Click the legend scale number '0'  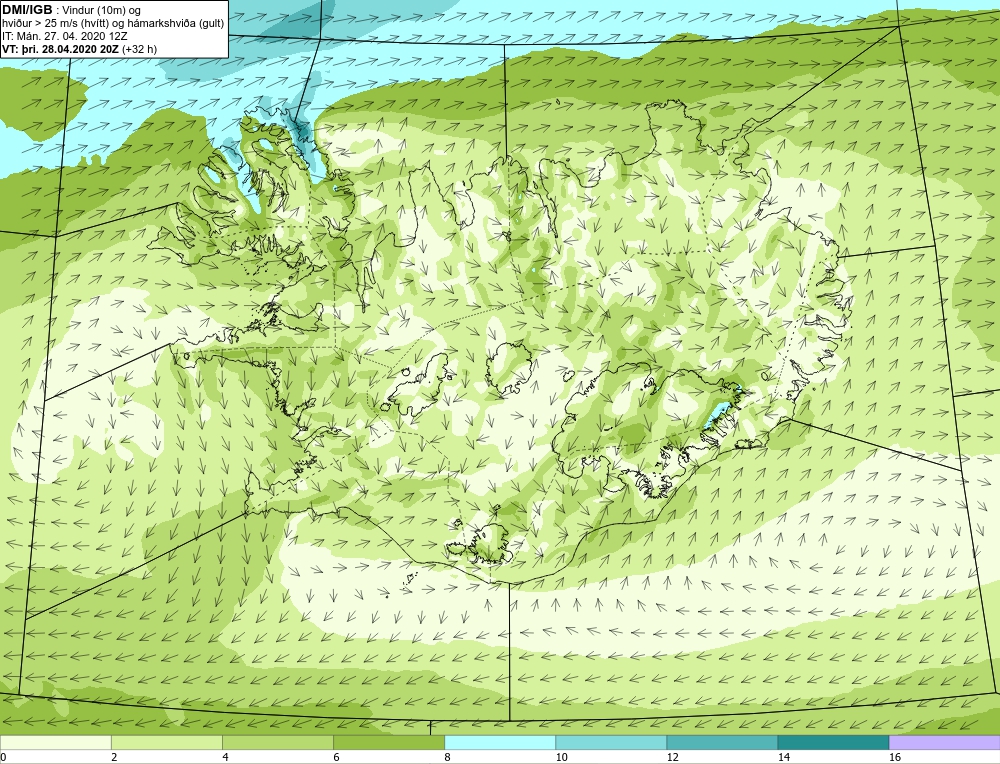[3, 758]
